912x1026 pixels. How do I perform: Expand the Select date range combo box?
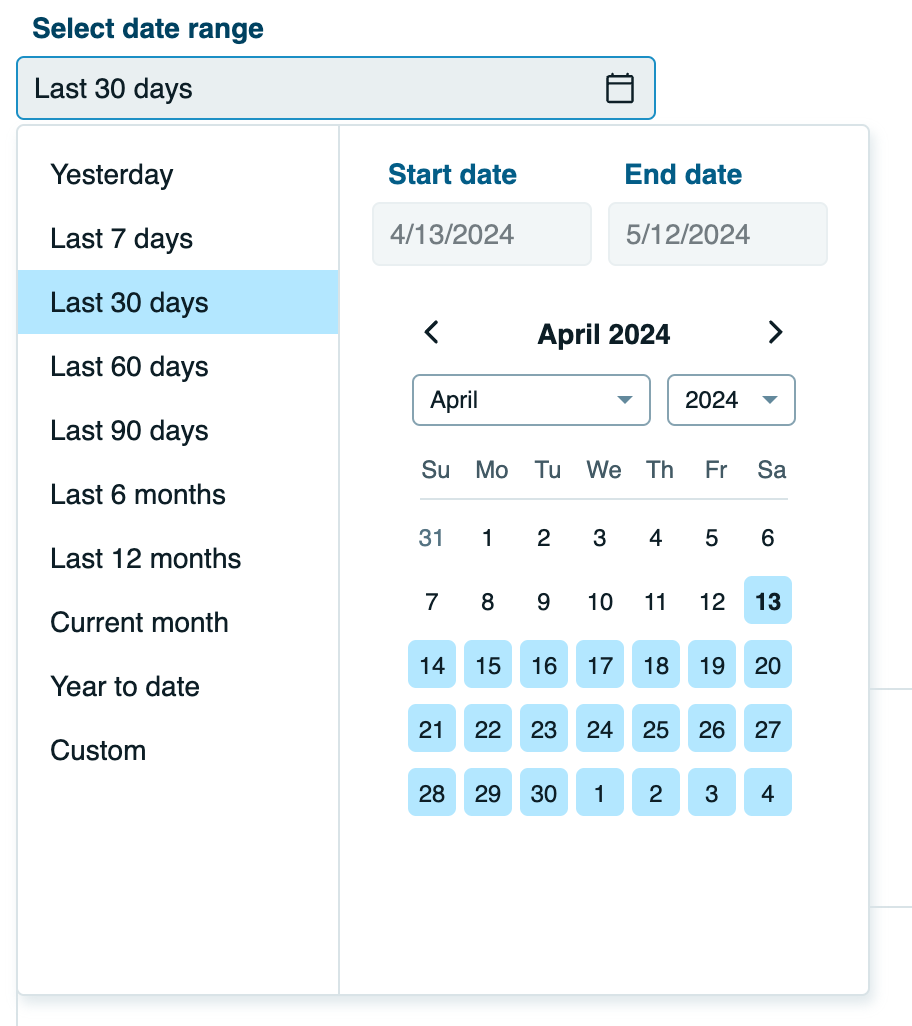pos(335,88)
